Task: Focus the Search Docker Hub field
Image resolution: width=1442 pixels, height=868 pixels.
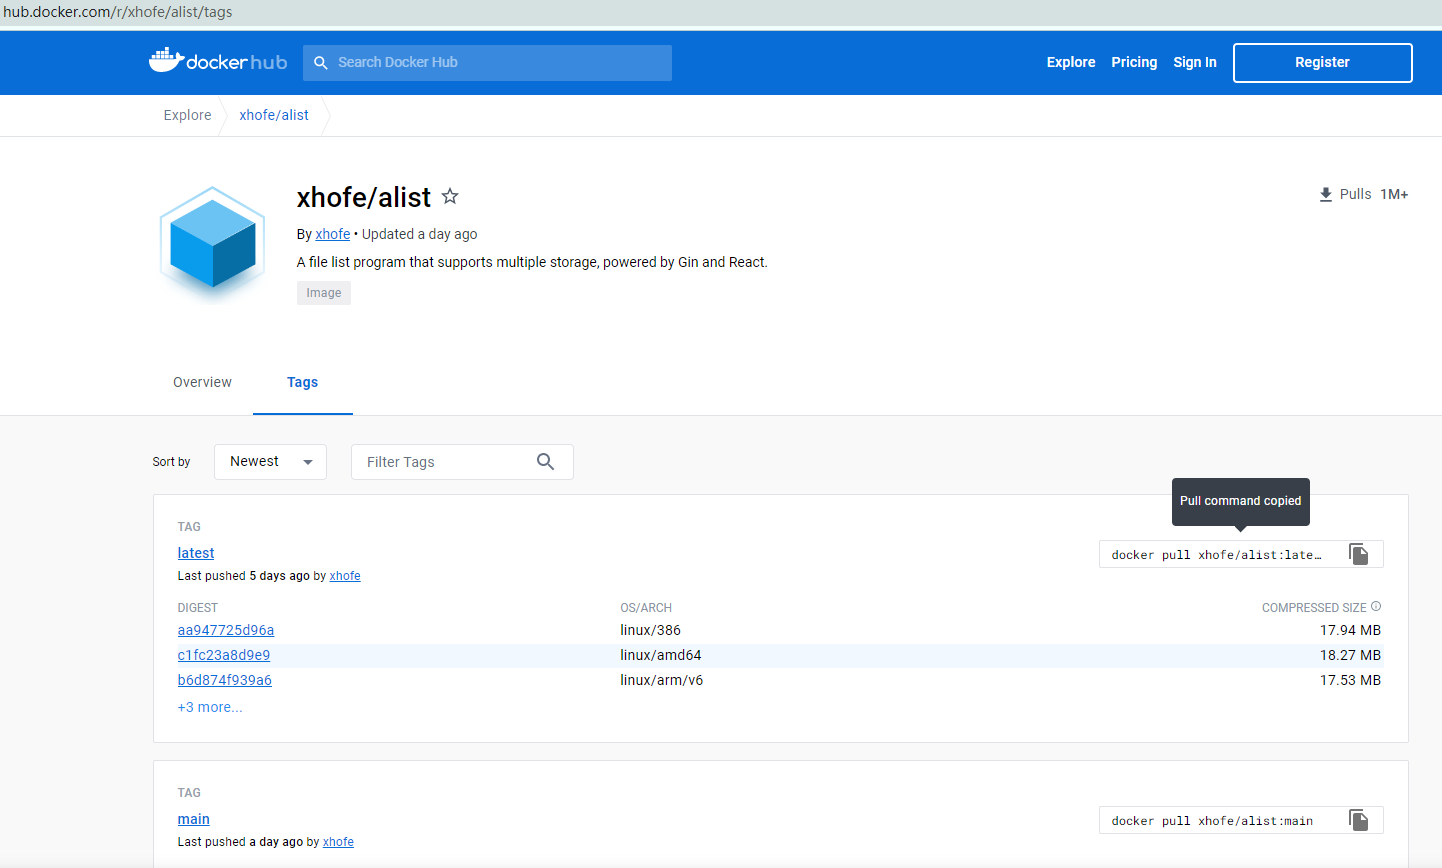Action: point(487,62)
